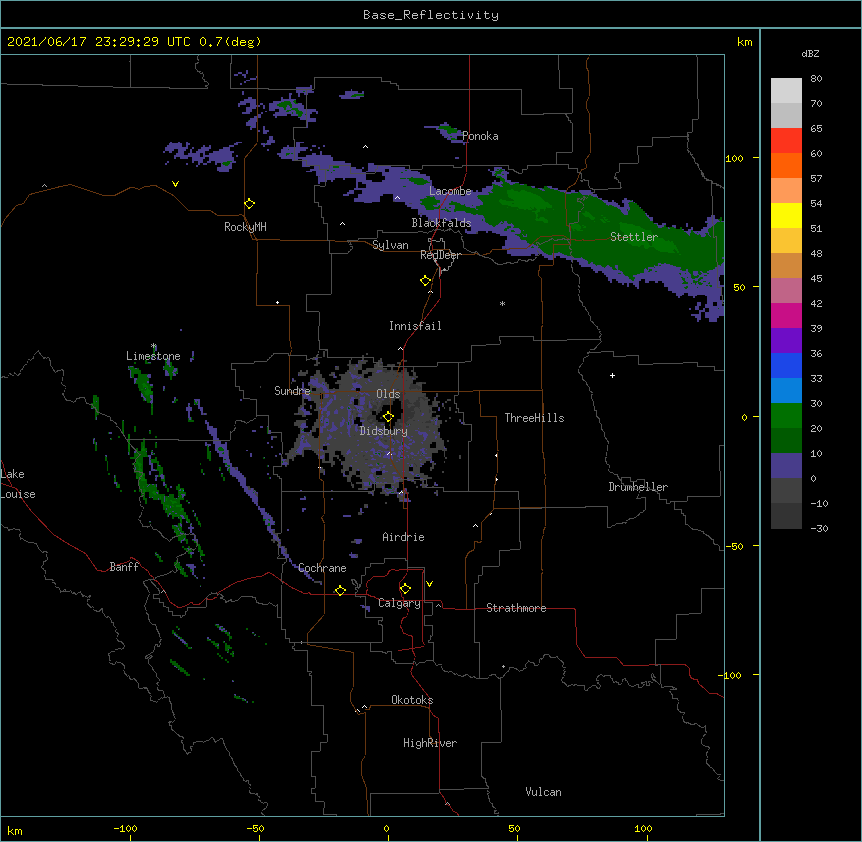Click the yellow v marker east of Calgary

(x=429, y=584)
